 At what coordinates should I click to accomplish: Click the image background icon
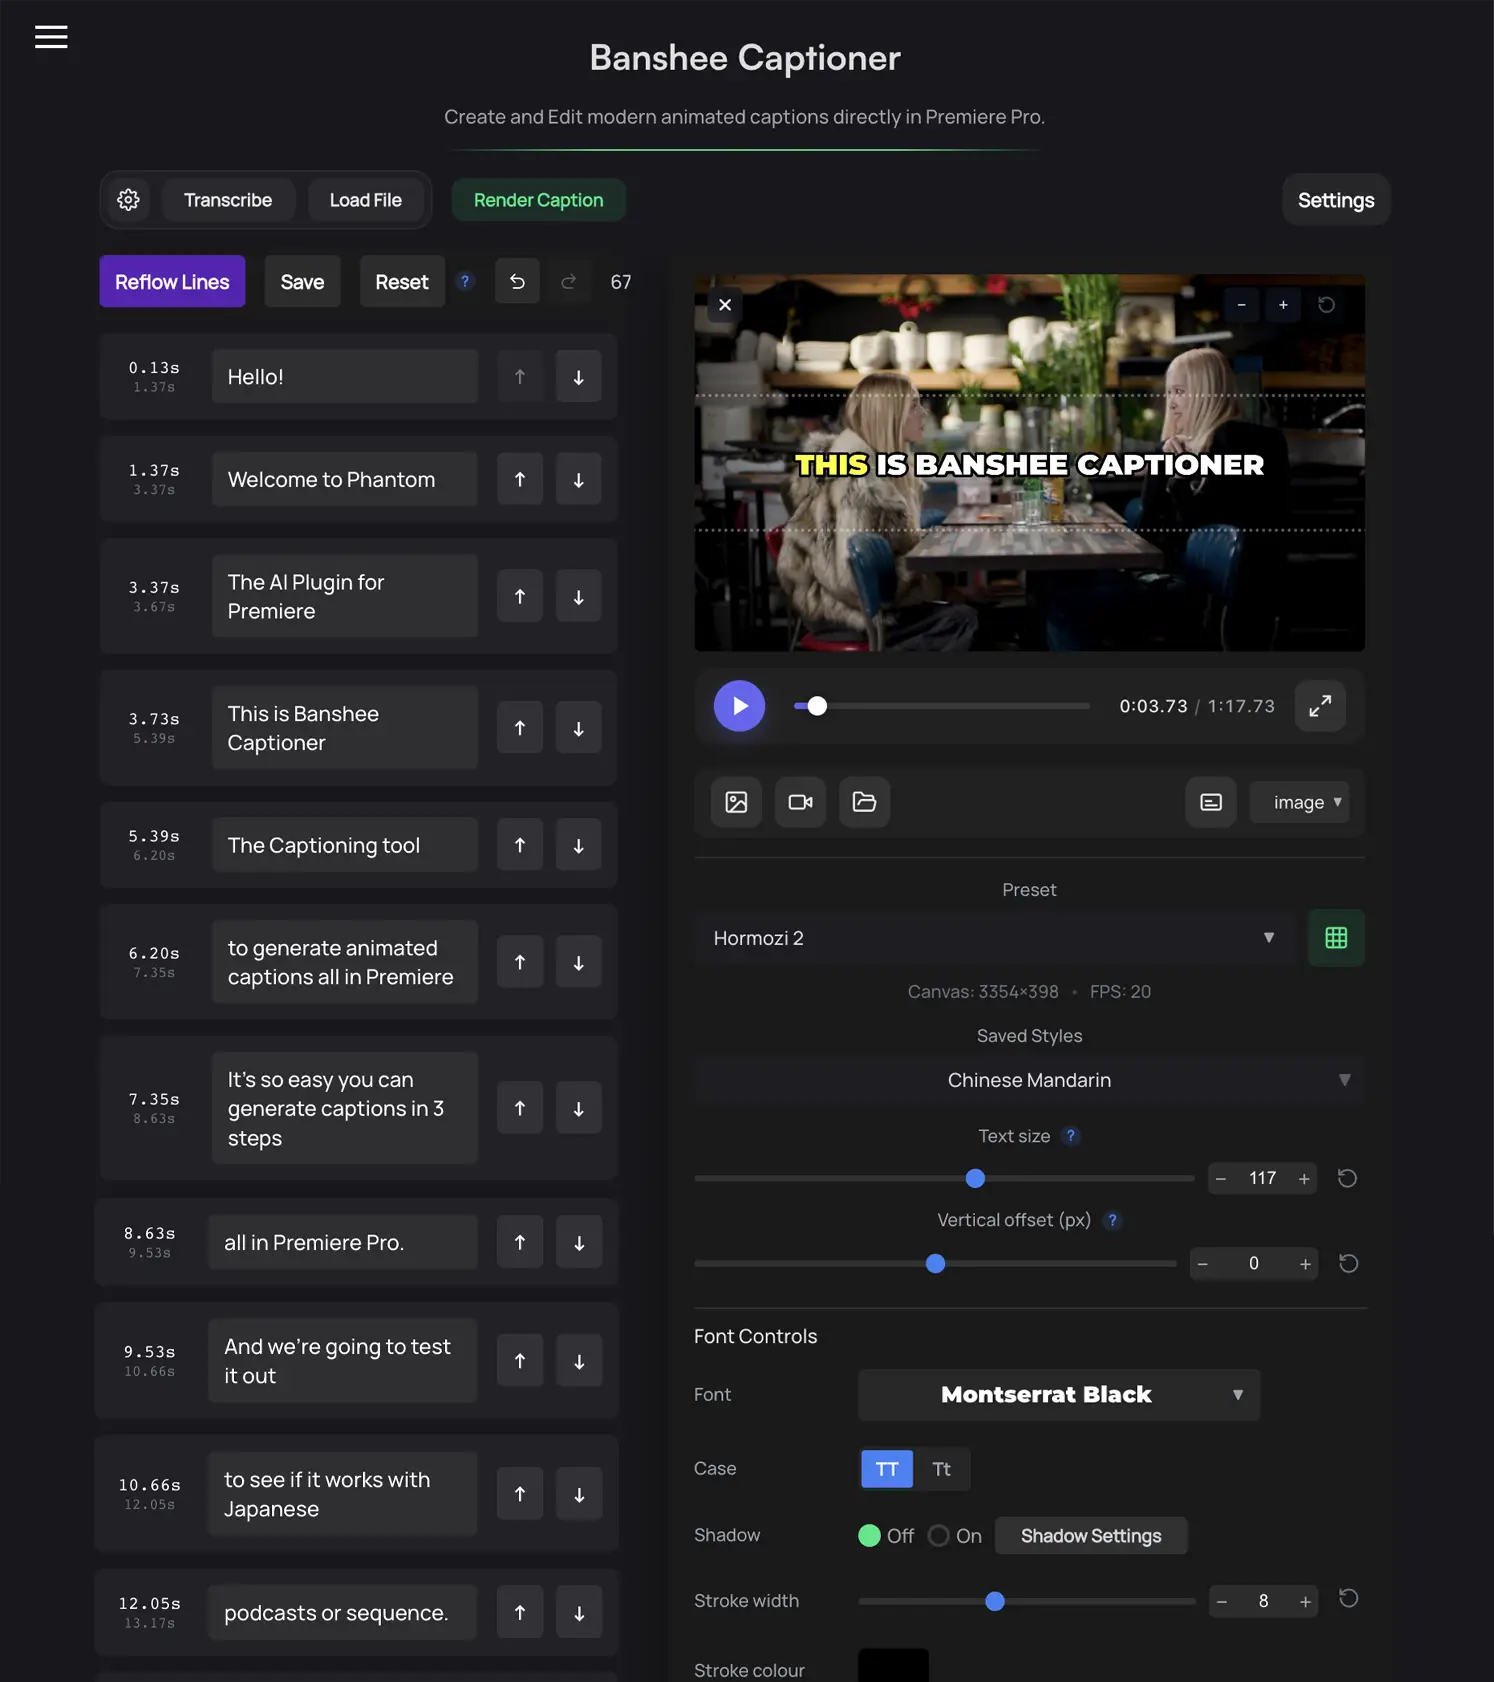coord(736,802)
